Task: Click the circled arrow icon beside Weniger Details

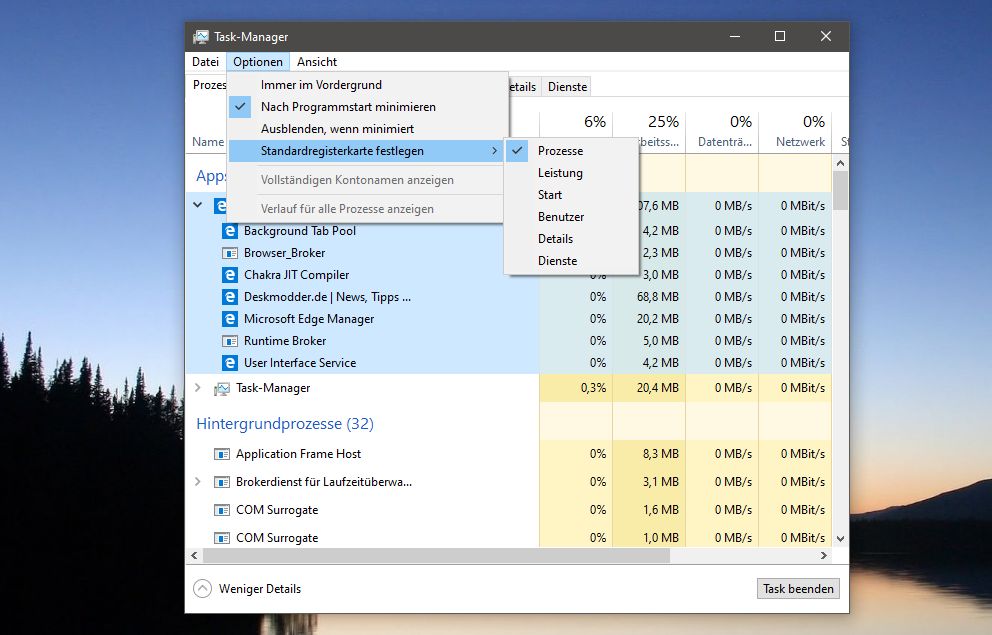Action: [202, 589]
